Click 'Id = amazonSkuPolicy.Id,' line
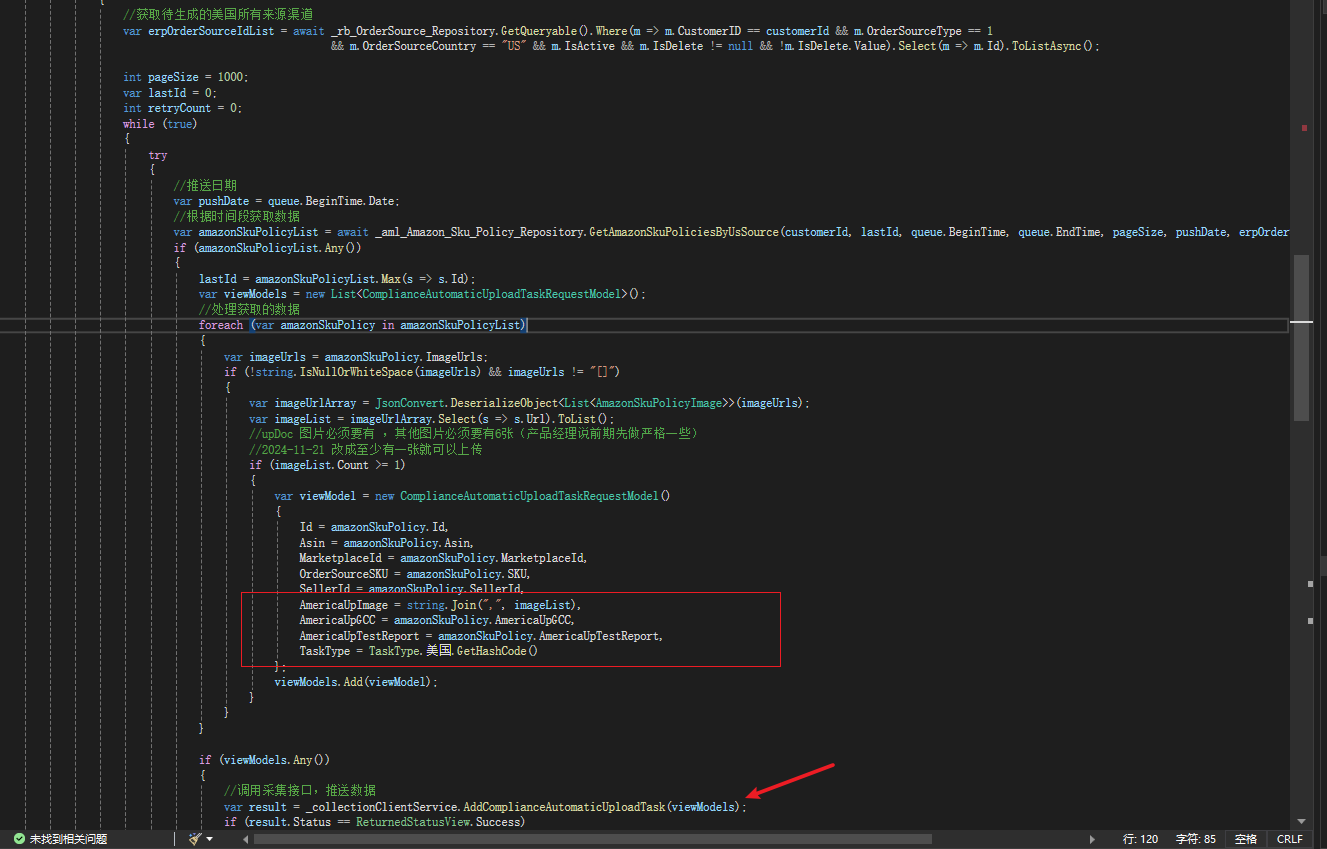 pyautogui.click(x=374, y=527)
